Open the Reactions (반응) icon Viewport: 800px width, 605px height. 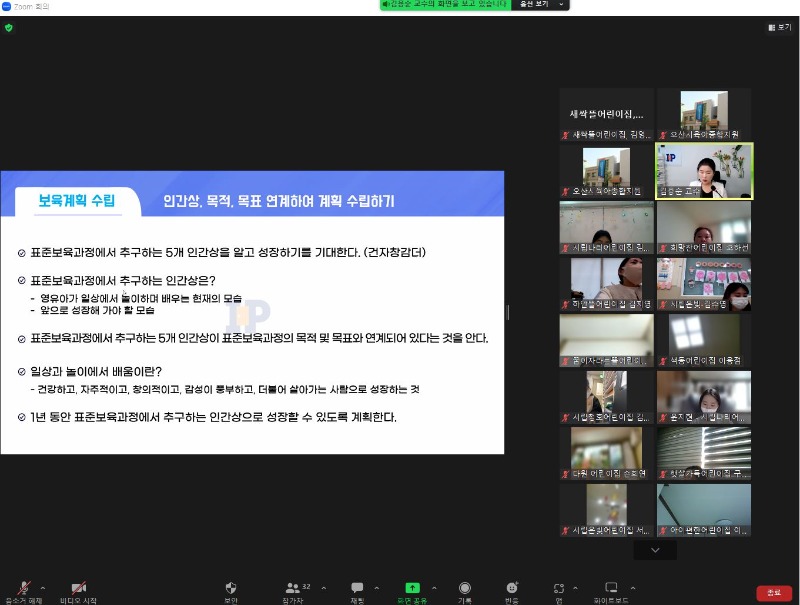[x=512, y=588]
